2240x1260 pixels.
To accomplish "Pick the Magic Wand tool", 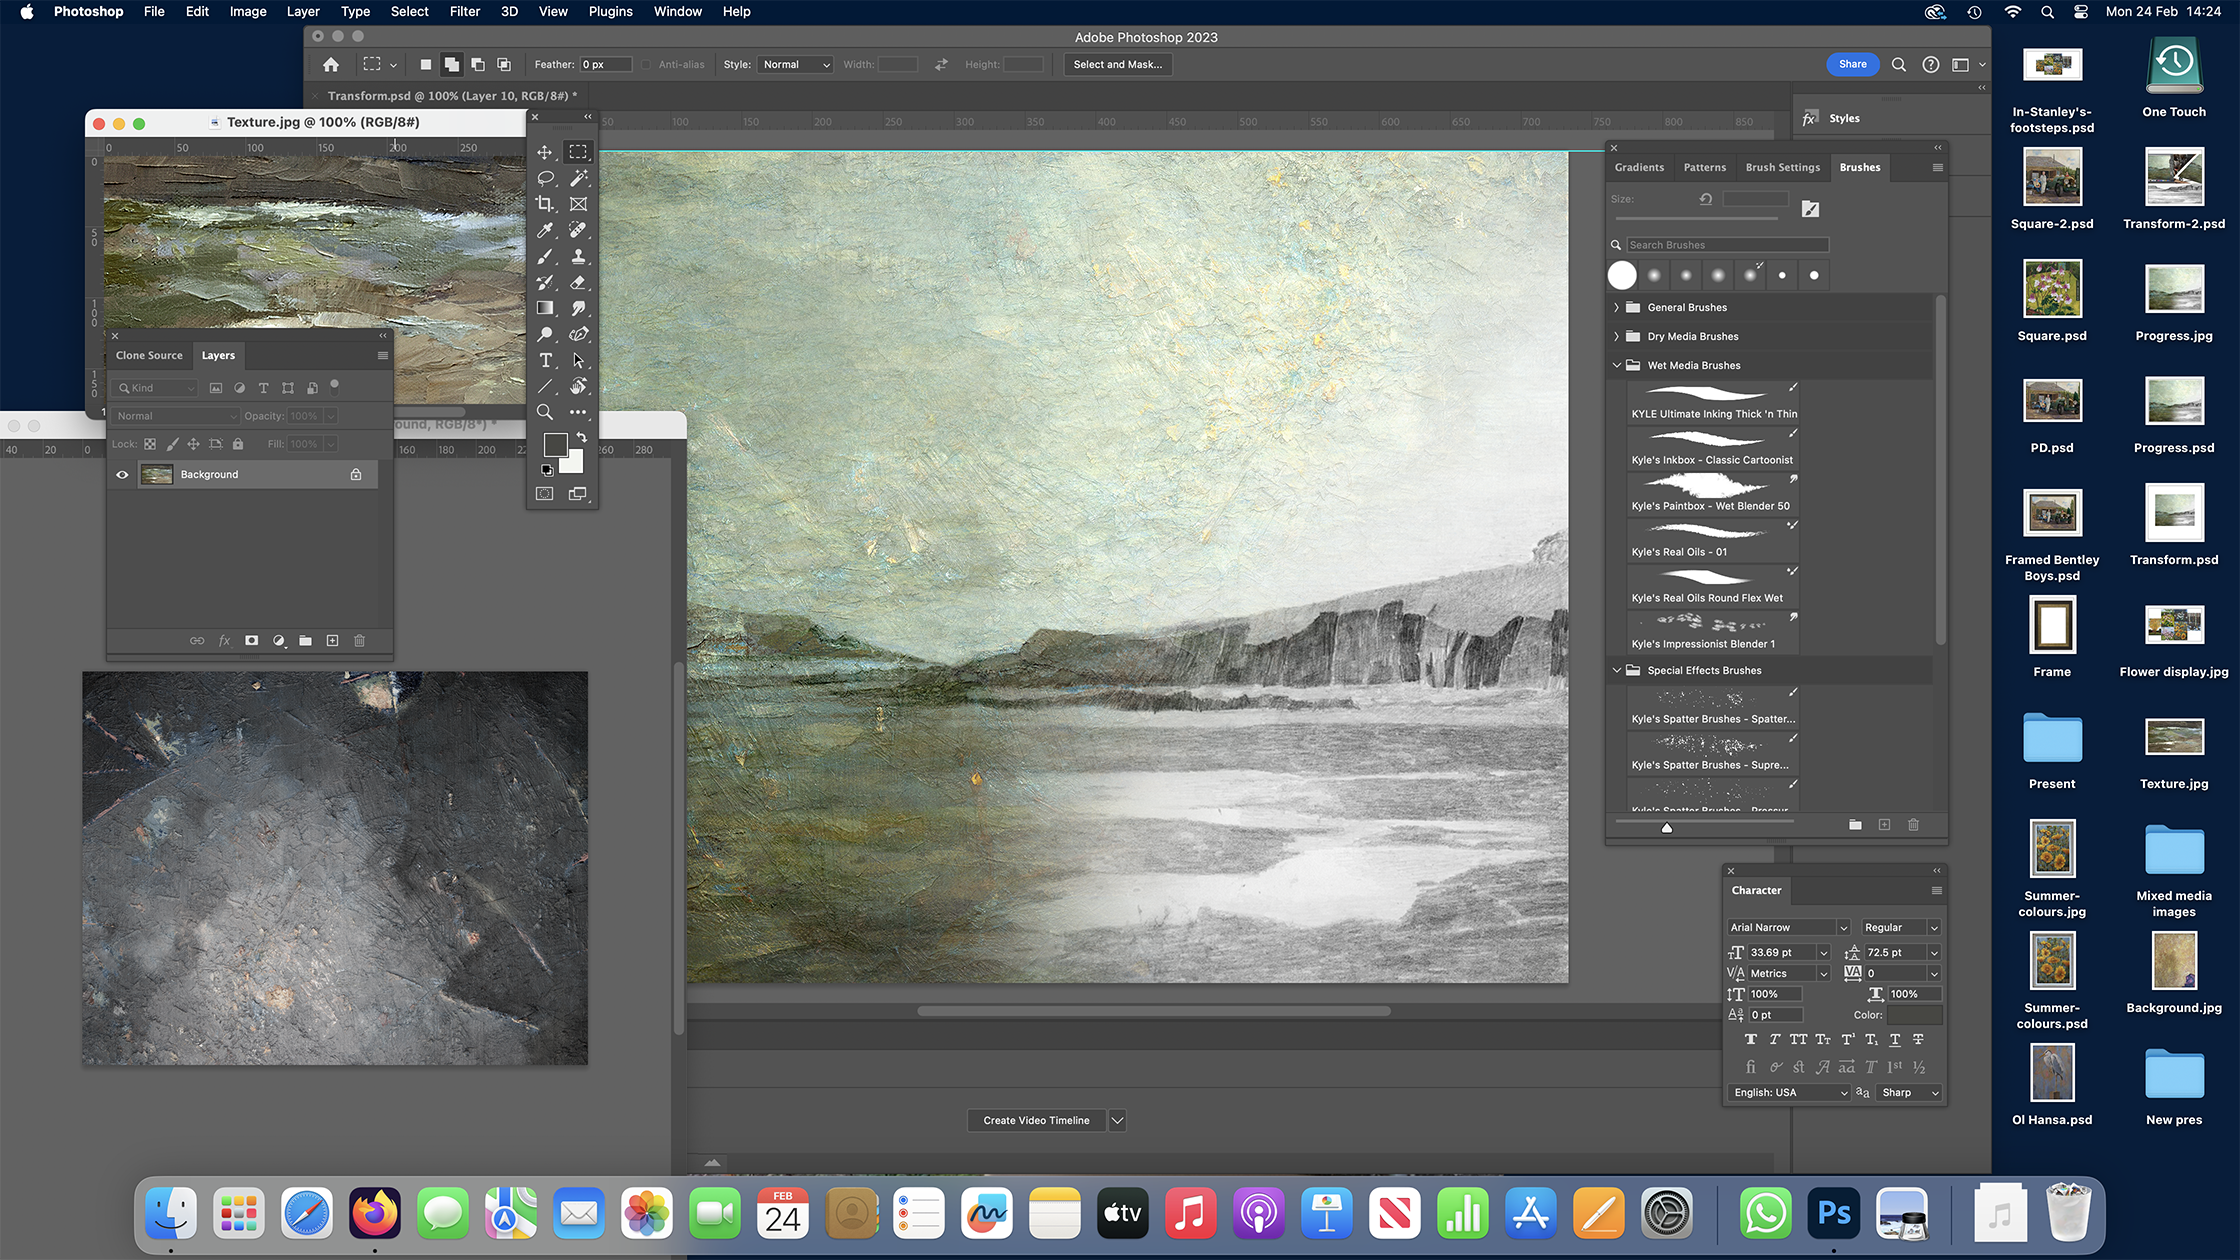I will click(578, 178).
